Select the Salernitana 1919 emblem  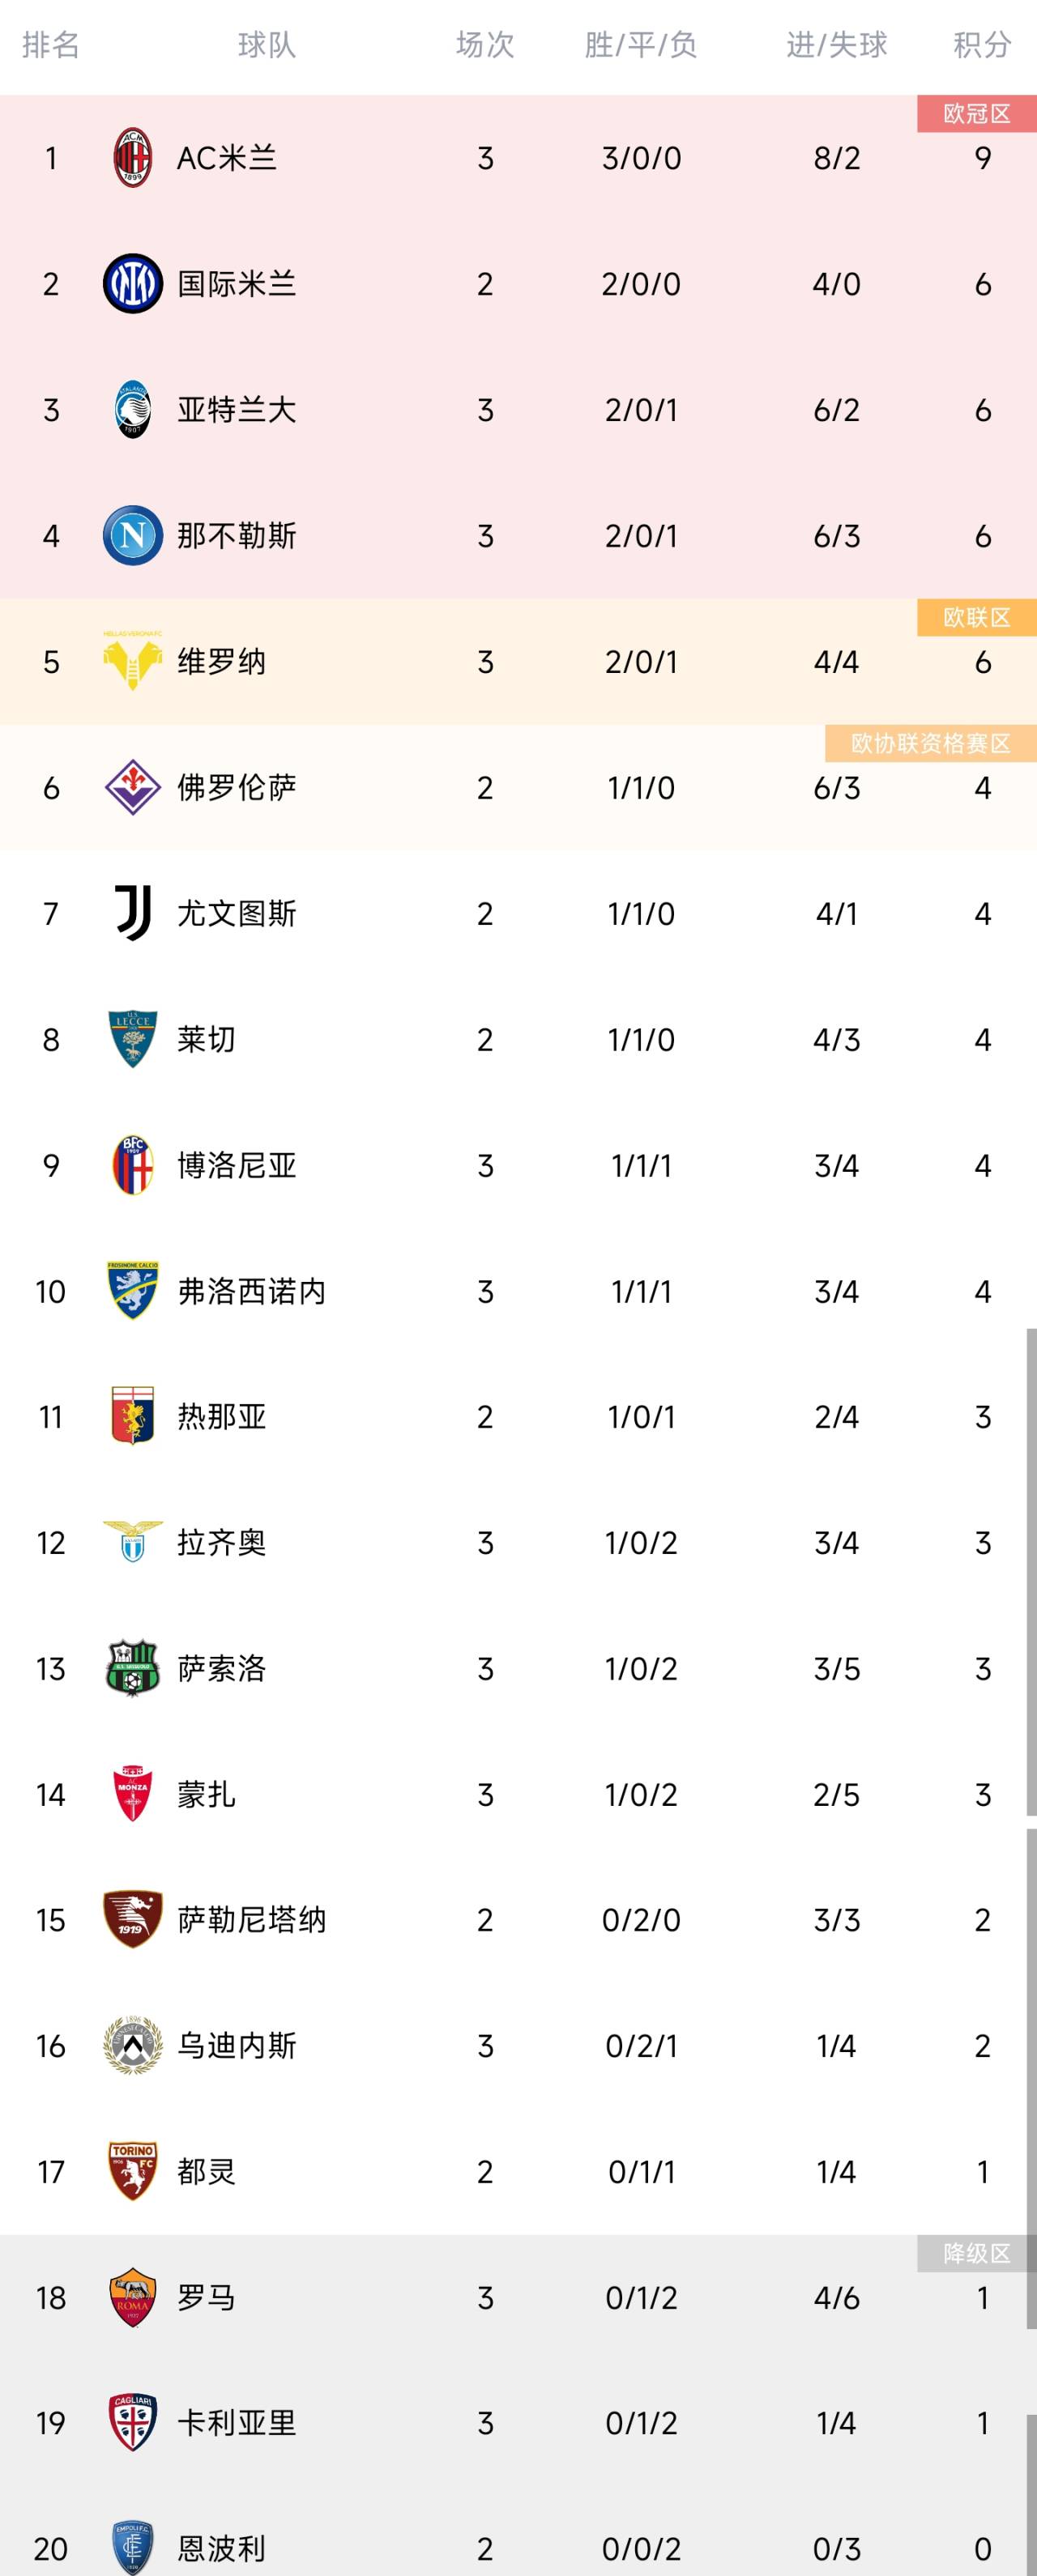point(132,1919)
